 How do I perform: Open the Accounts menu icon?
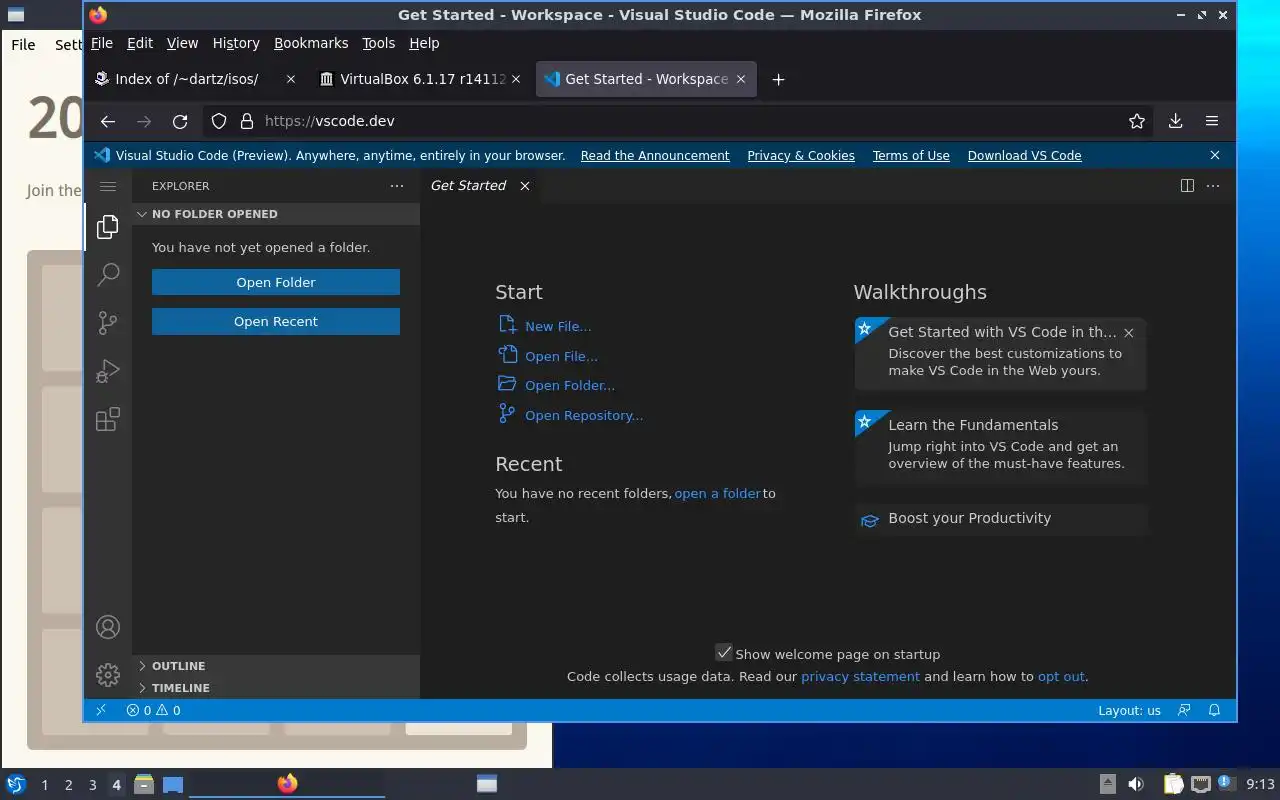pos(108,627)
